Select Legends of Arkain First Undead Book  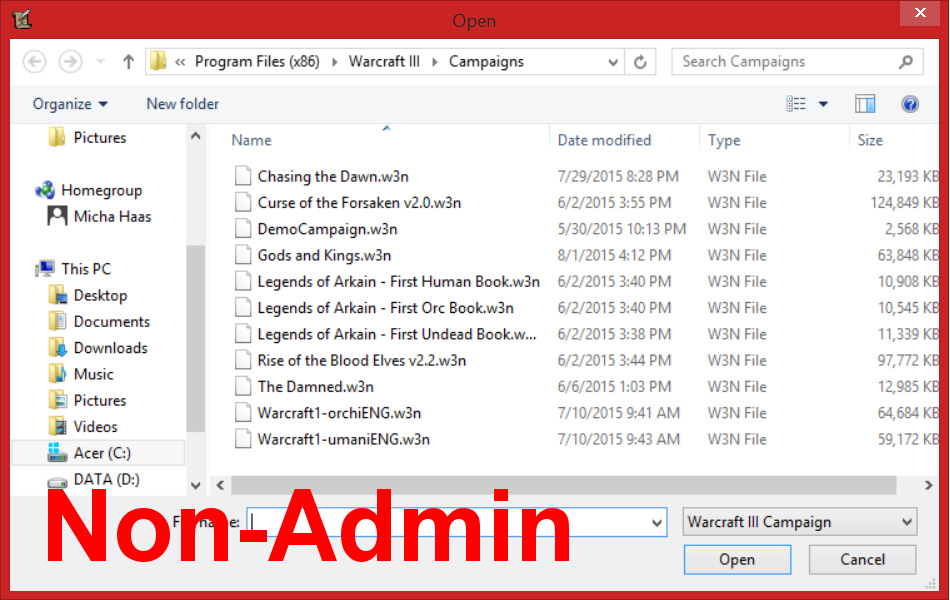coord(397,335)
